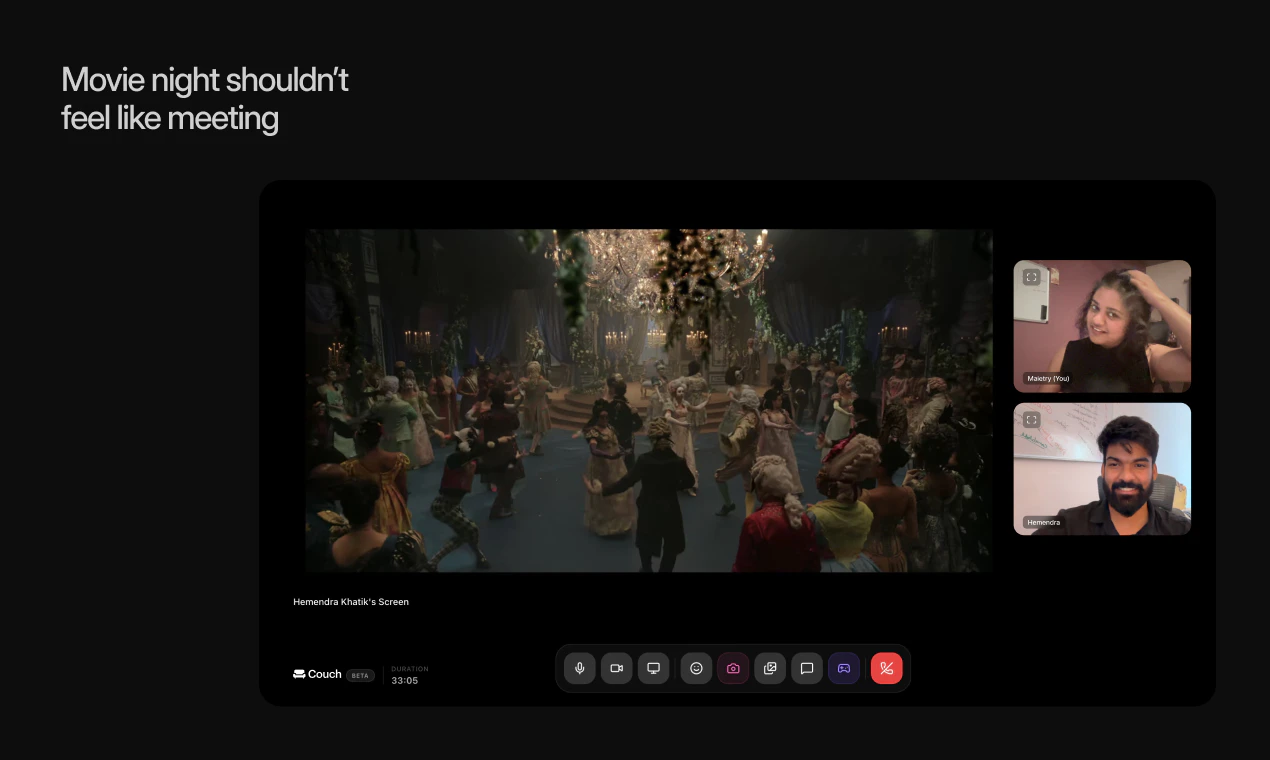Mute the microphone in the call toolbar
The height and width of the screenshot is (760, 1270).
(x=580, y=668)
